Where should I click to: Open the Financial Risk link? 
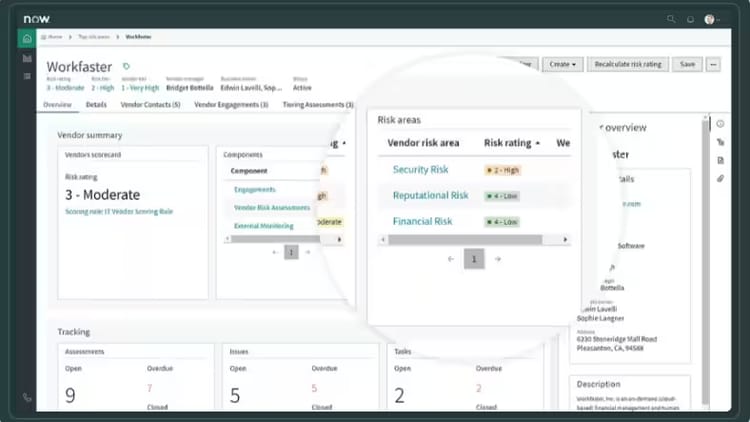pyautogui.click(x=422, y=221)
